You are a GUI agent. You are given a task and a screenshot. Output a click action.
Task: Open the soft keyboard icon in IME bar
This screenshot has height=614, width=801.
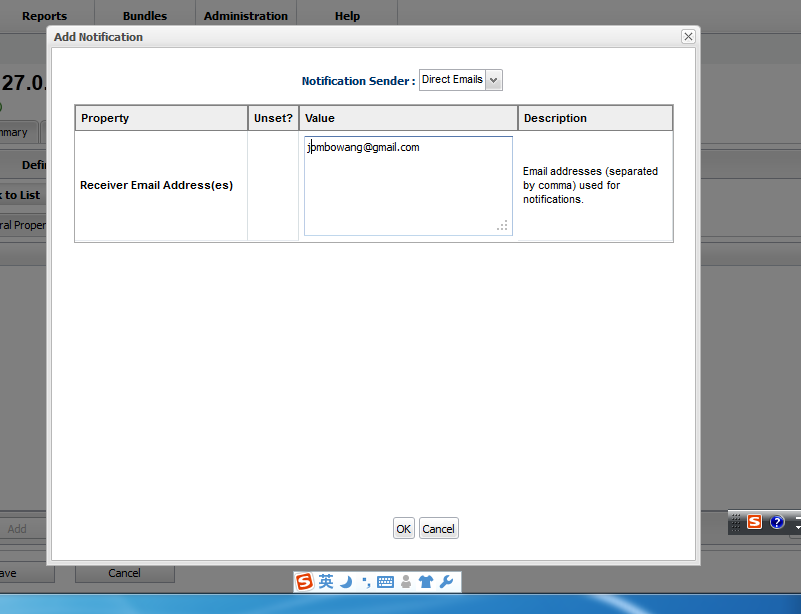coord(385,582)
